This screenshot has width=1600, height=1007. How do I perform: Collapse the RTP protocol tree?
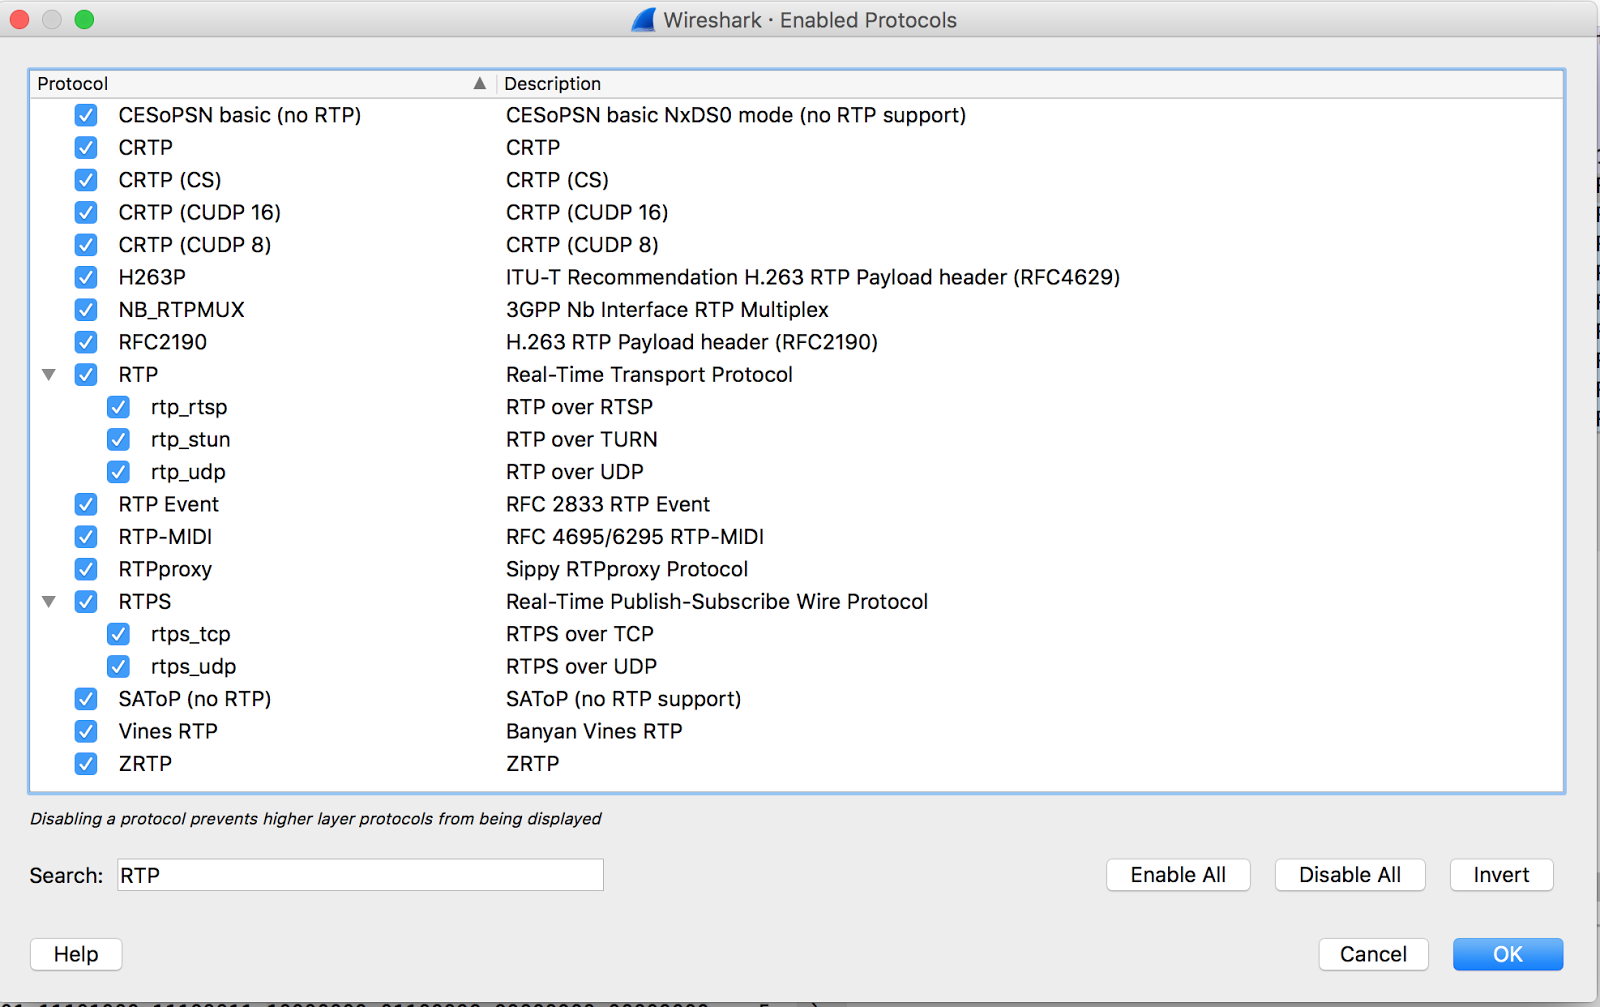pos(48,375)
